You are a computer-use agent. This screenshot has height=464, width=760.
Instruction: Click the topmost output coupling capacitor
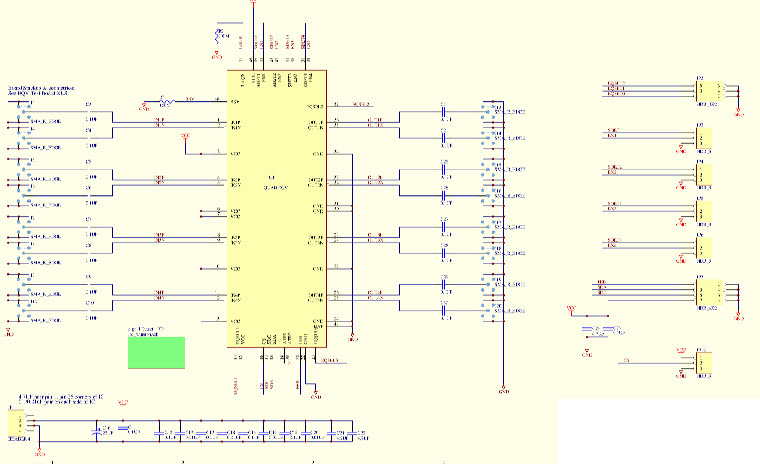pos(443,109)
